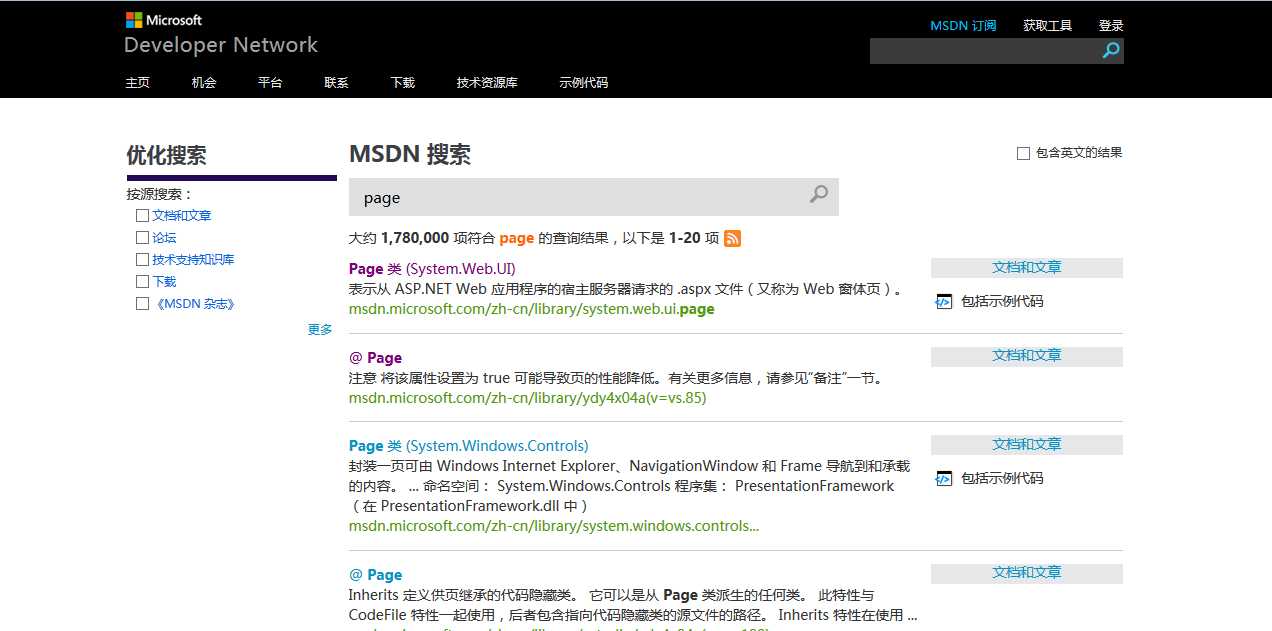Click the 文档和文章 filter label in sidebar
1272x631 pixels.
[x=182, y=215]
